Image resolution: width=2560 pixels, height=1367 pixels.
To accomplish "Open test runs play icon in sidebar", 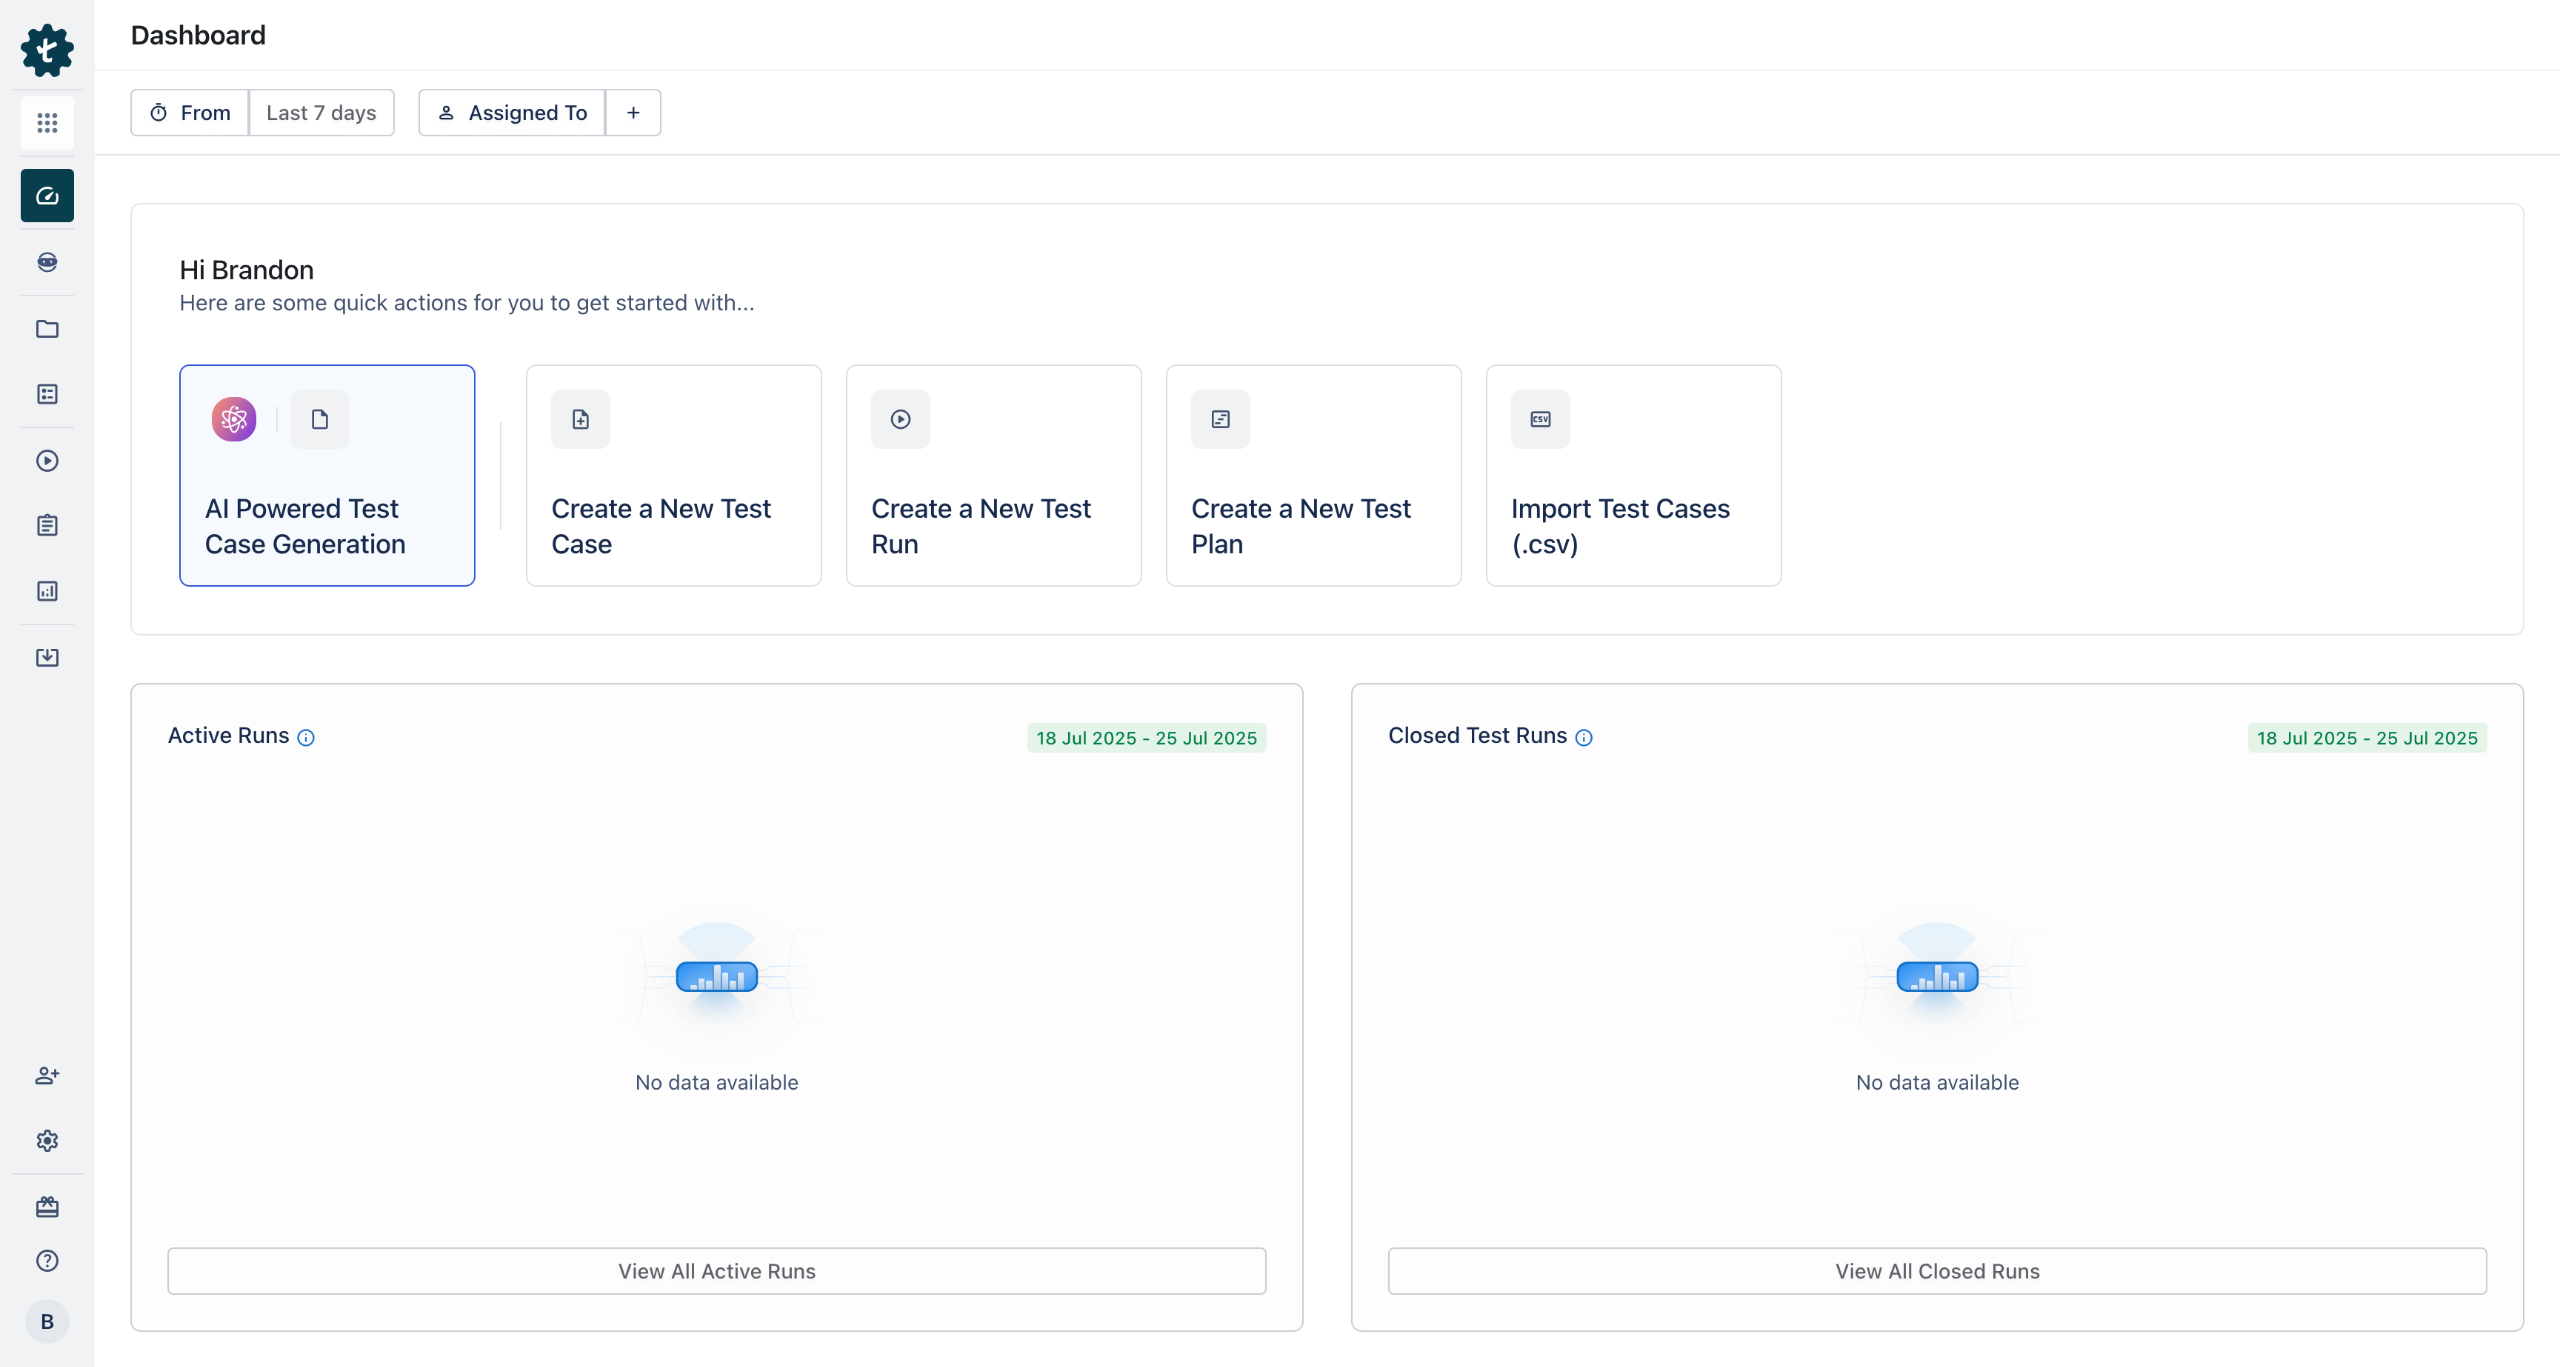I will click(47, 461).
